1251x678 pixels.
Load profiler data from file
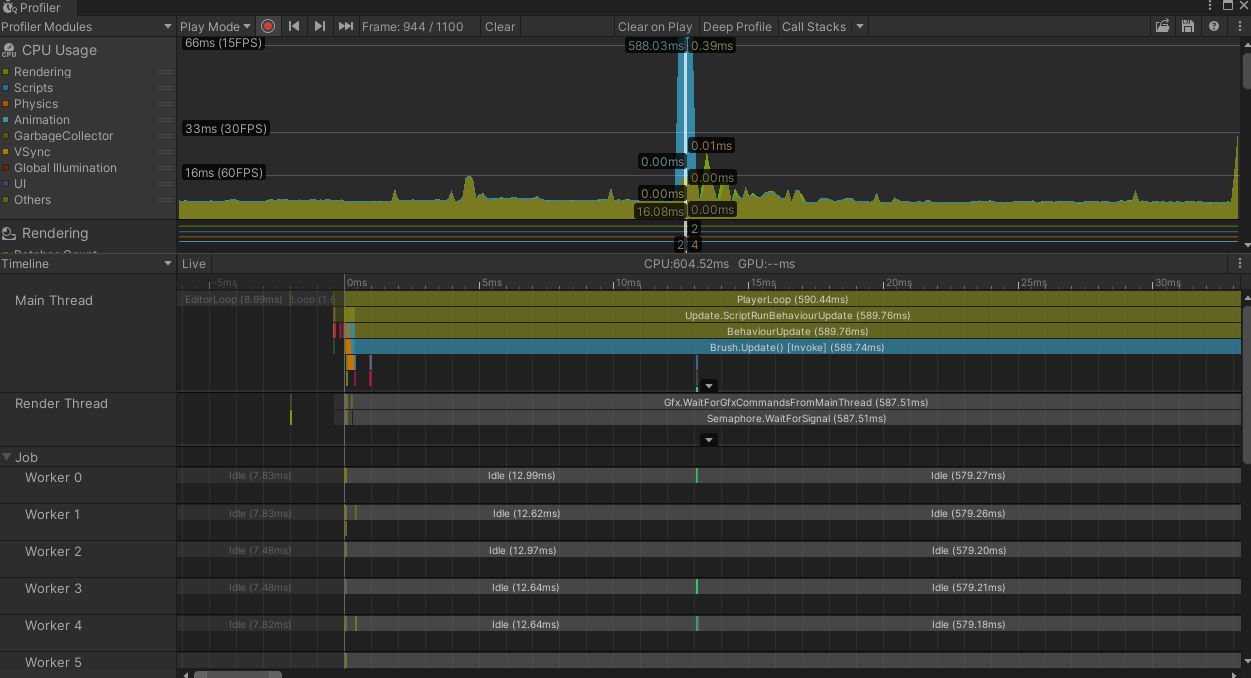[1163, 27]
